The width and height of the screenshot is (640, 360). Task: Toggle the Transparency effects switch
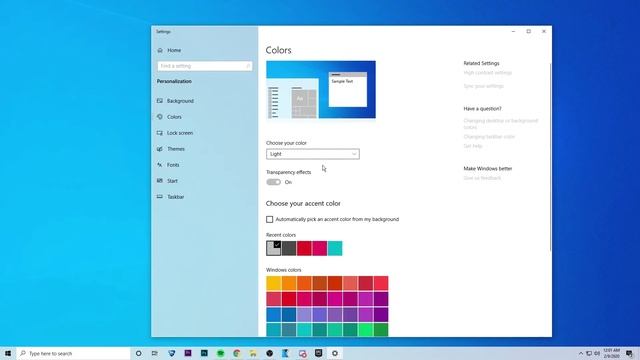[273, 182]
